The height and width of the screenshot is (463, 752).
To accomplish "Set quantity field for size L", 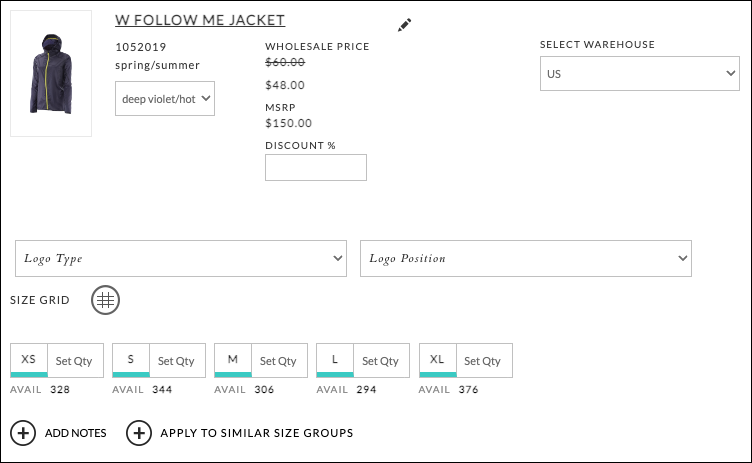I will pos(382,361).
